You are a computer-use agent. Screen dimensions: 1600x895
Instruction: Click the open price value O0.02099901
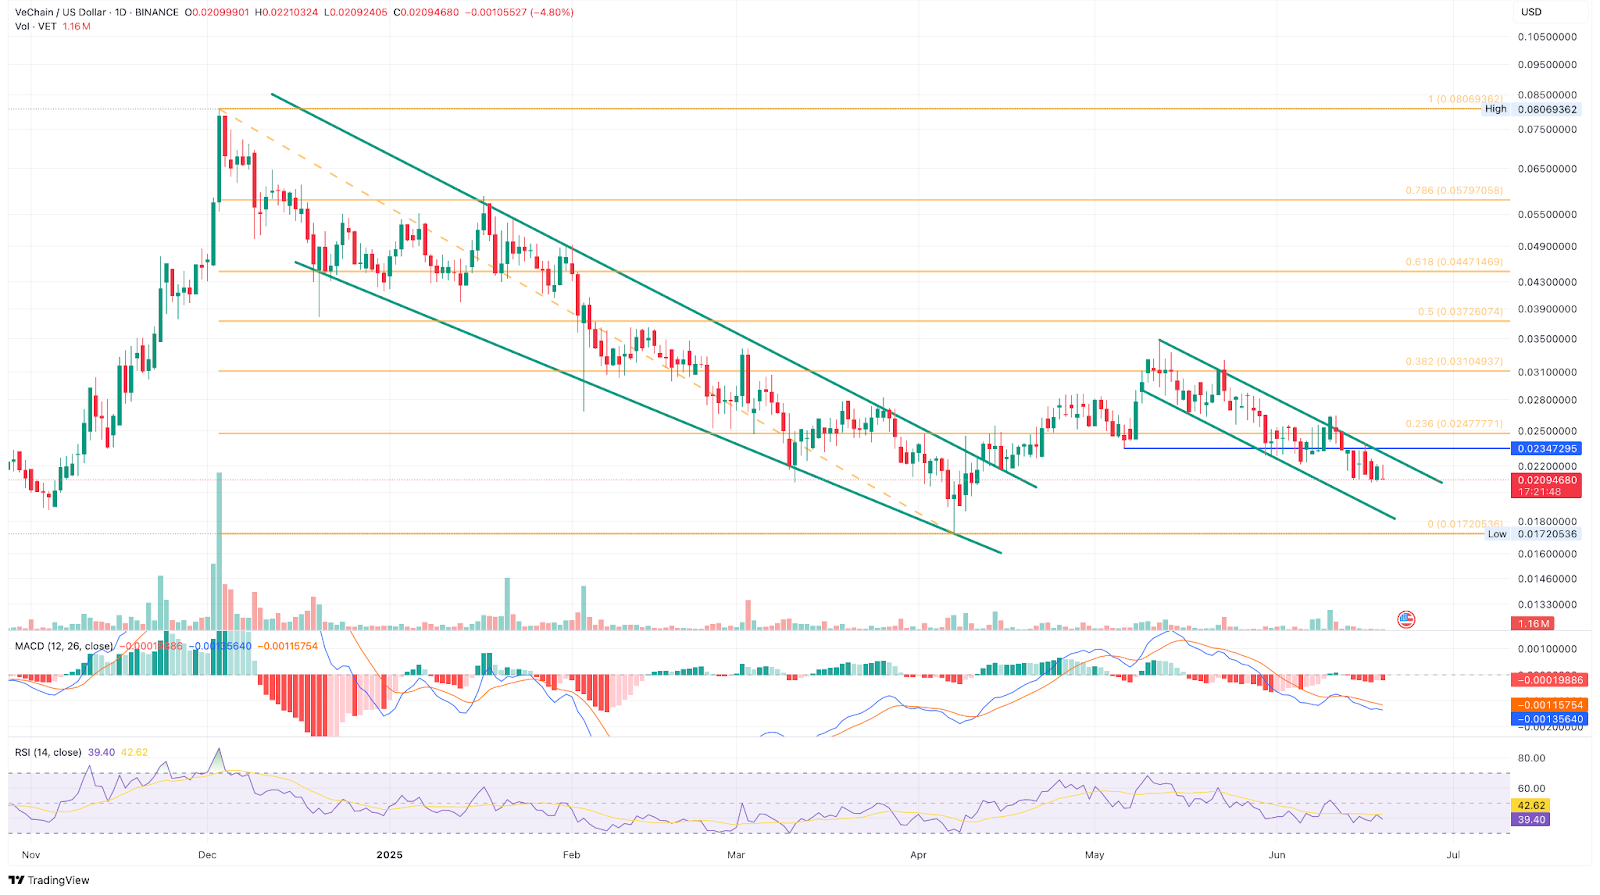pos(219,13)
